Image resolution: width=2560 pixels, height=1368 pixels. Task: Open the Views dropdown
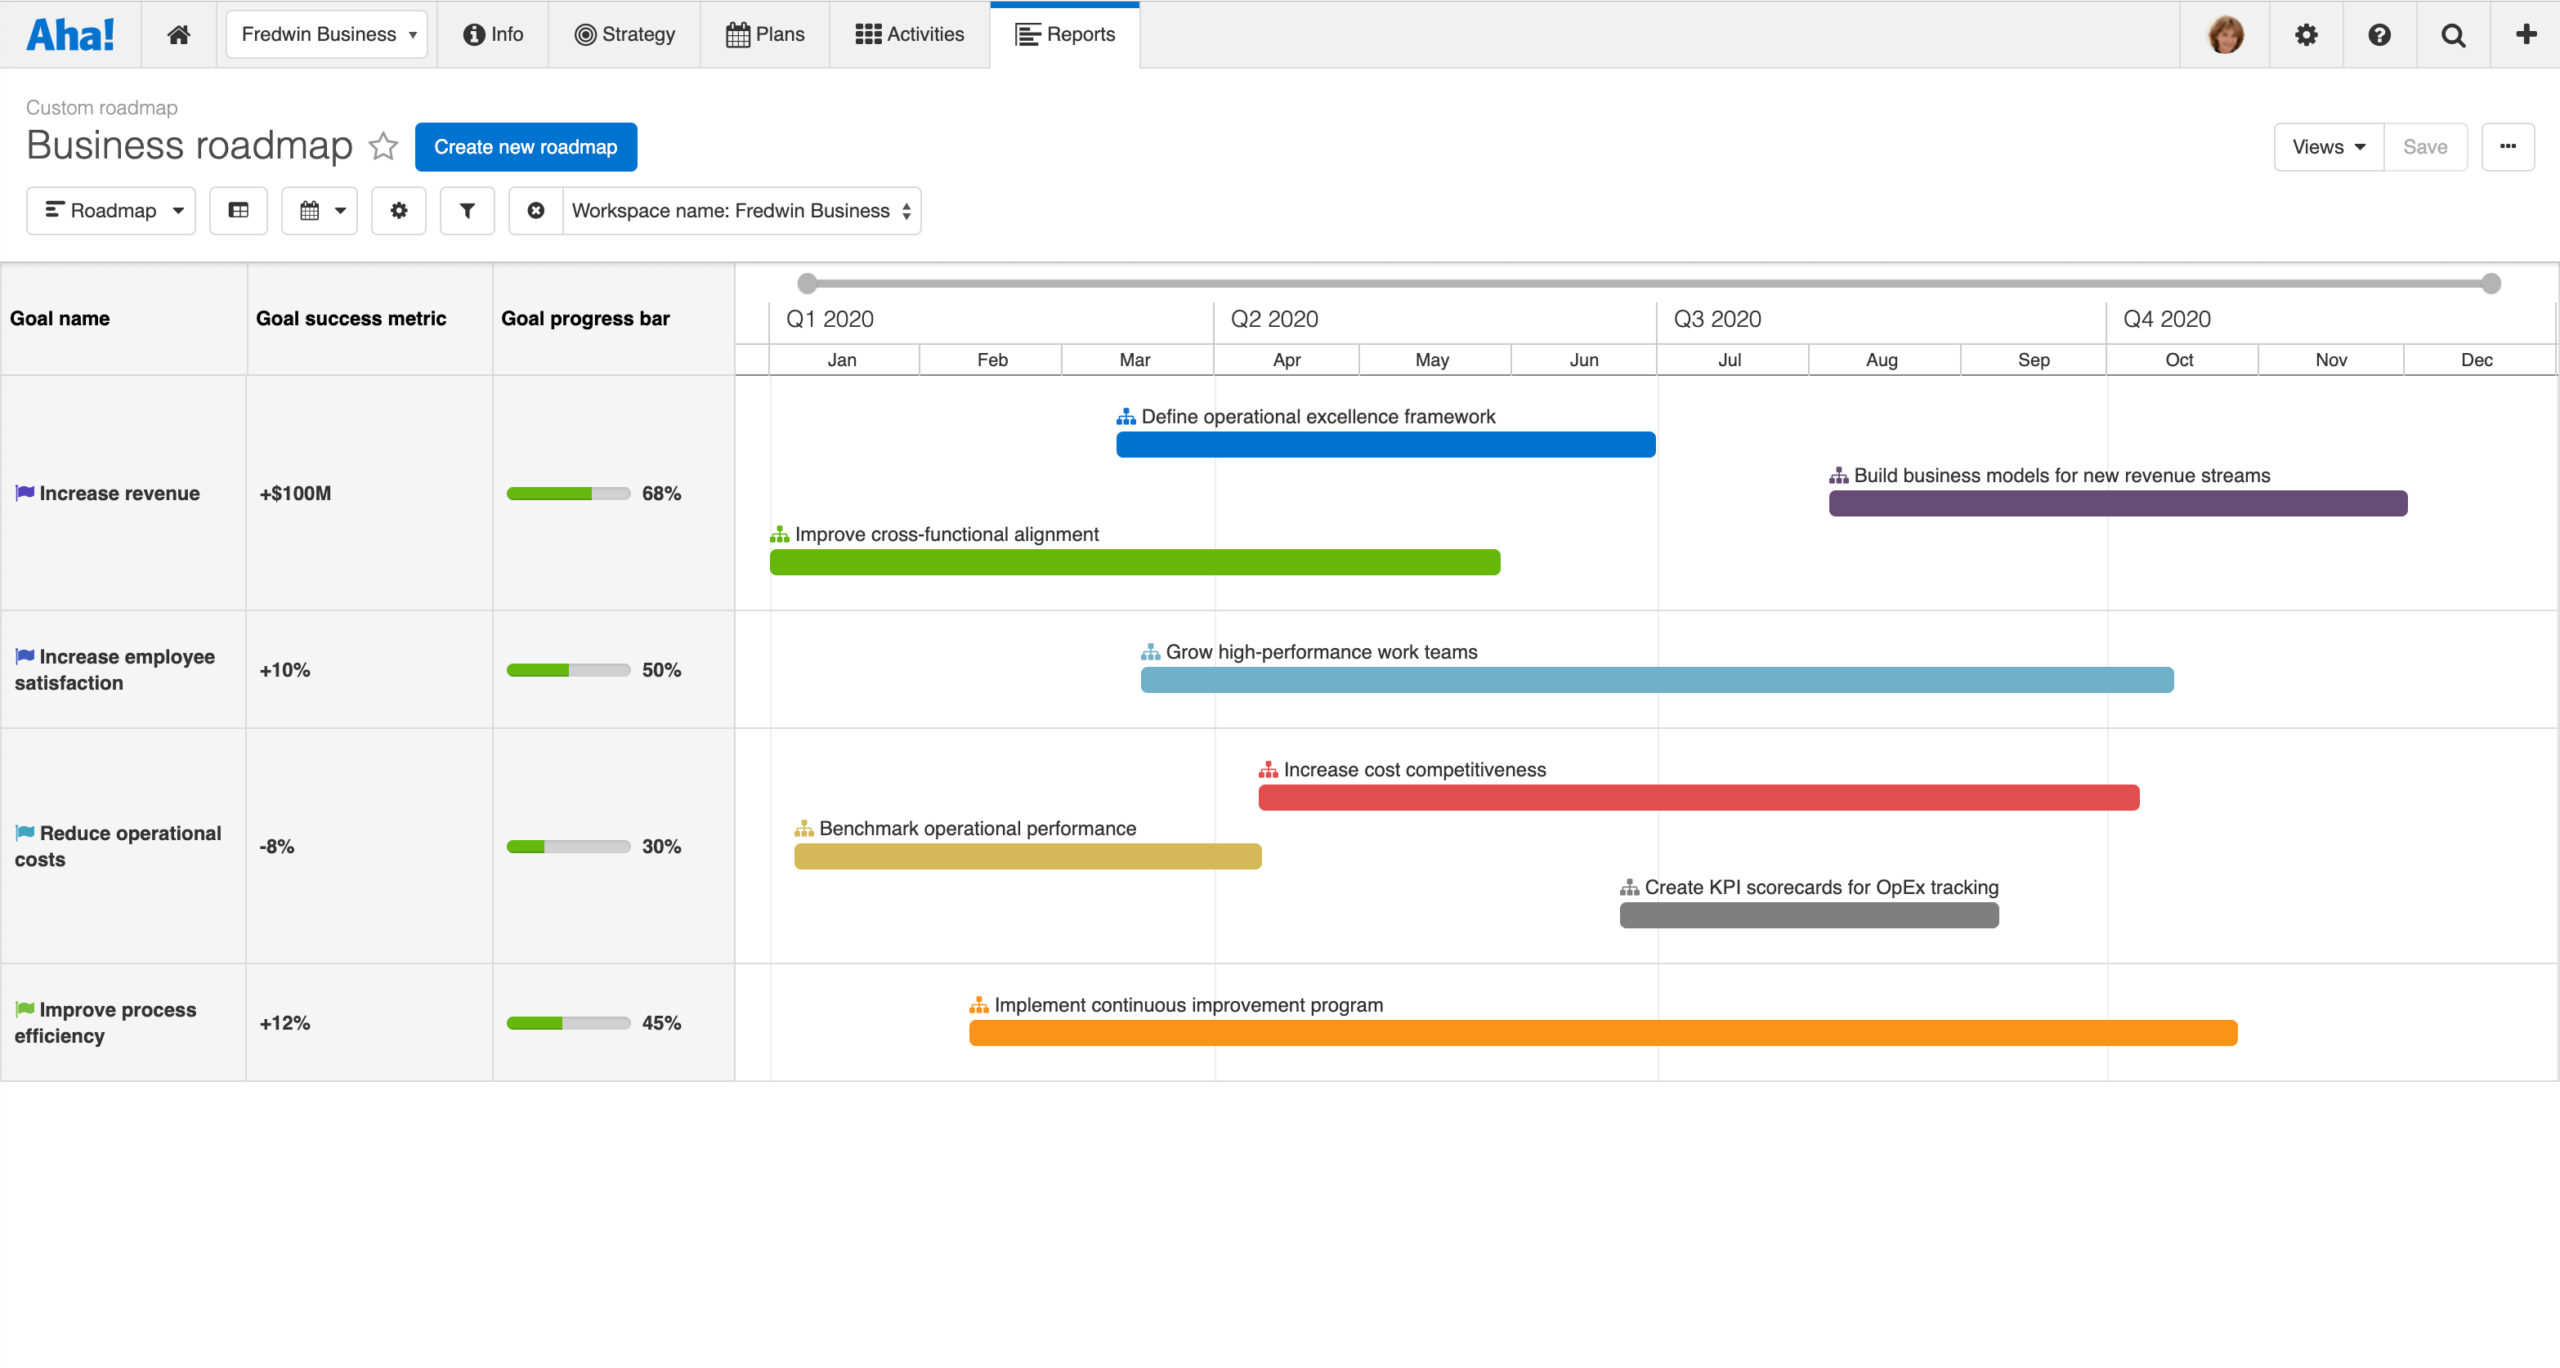pyautogui.click(x=2327, y=146)
